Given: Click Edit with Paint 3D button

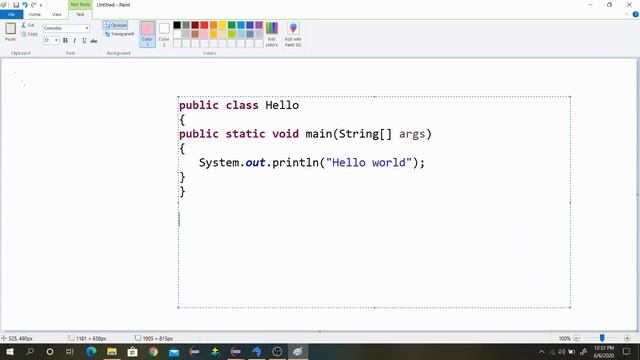Looking at the screenshot, I should (293, 34).
